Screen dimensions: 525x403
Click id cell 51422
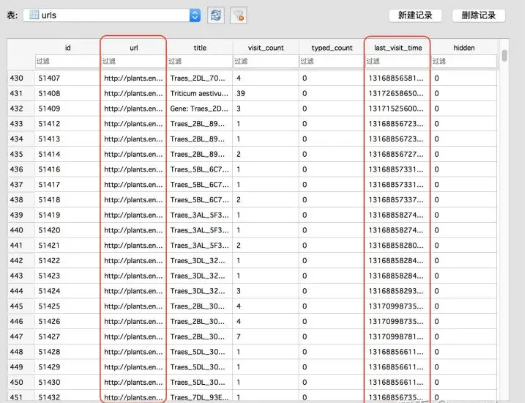[x=67, y=260]
